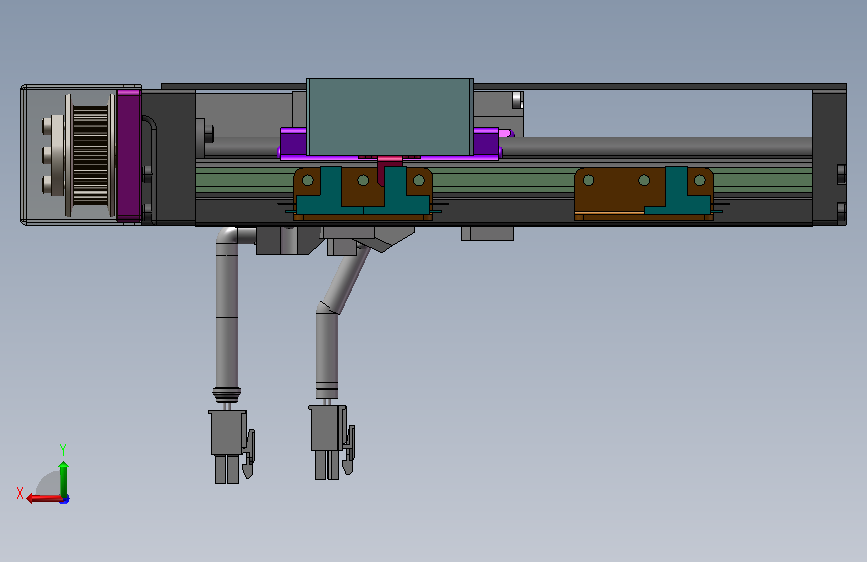Image resolution: width=867 pixels, height=562 pixels.
Task: Select the left hanging cable connector plug
Action: (x=231, y=446)
